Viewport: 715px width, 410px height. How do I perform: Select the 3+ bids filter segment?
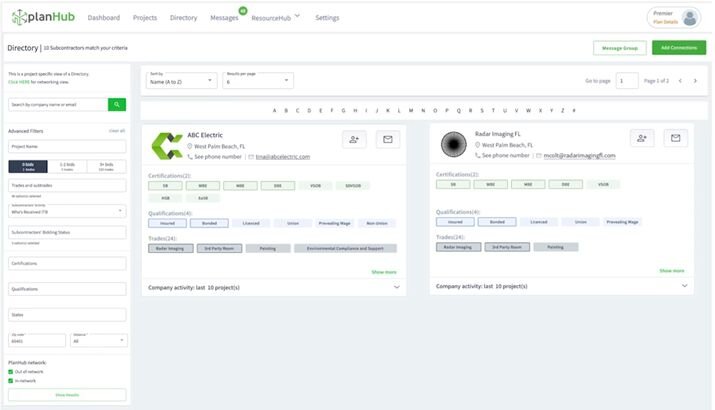click(106, 166)
